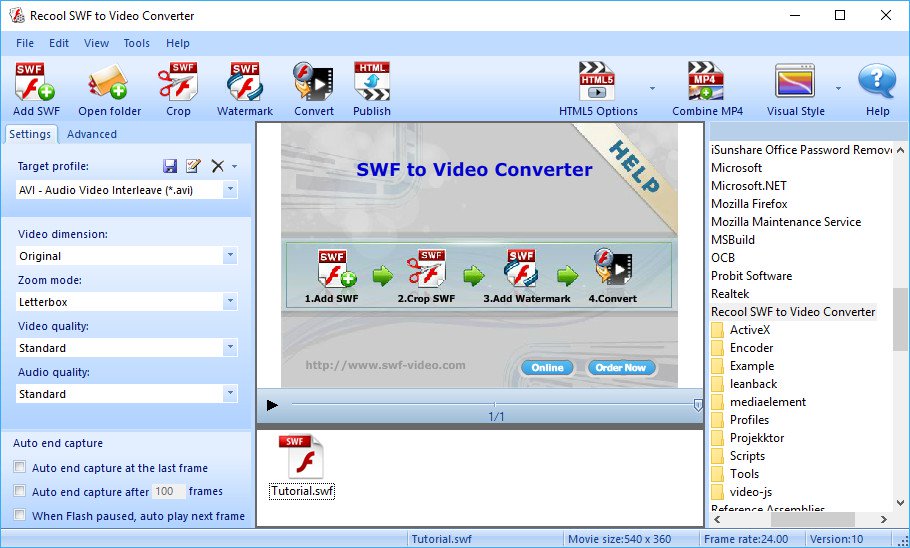This screenshot has width=910, height=548.
Task: Select the Projekktor folder
Action: pos(757,438)
